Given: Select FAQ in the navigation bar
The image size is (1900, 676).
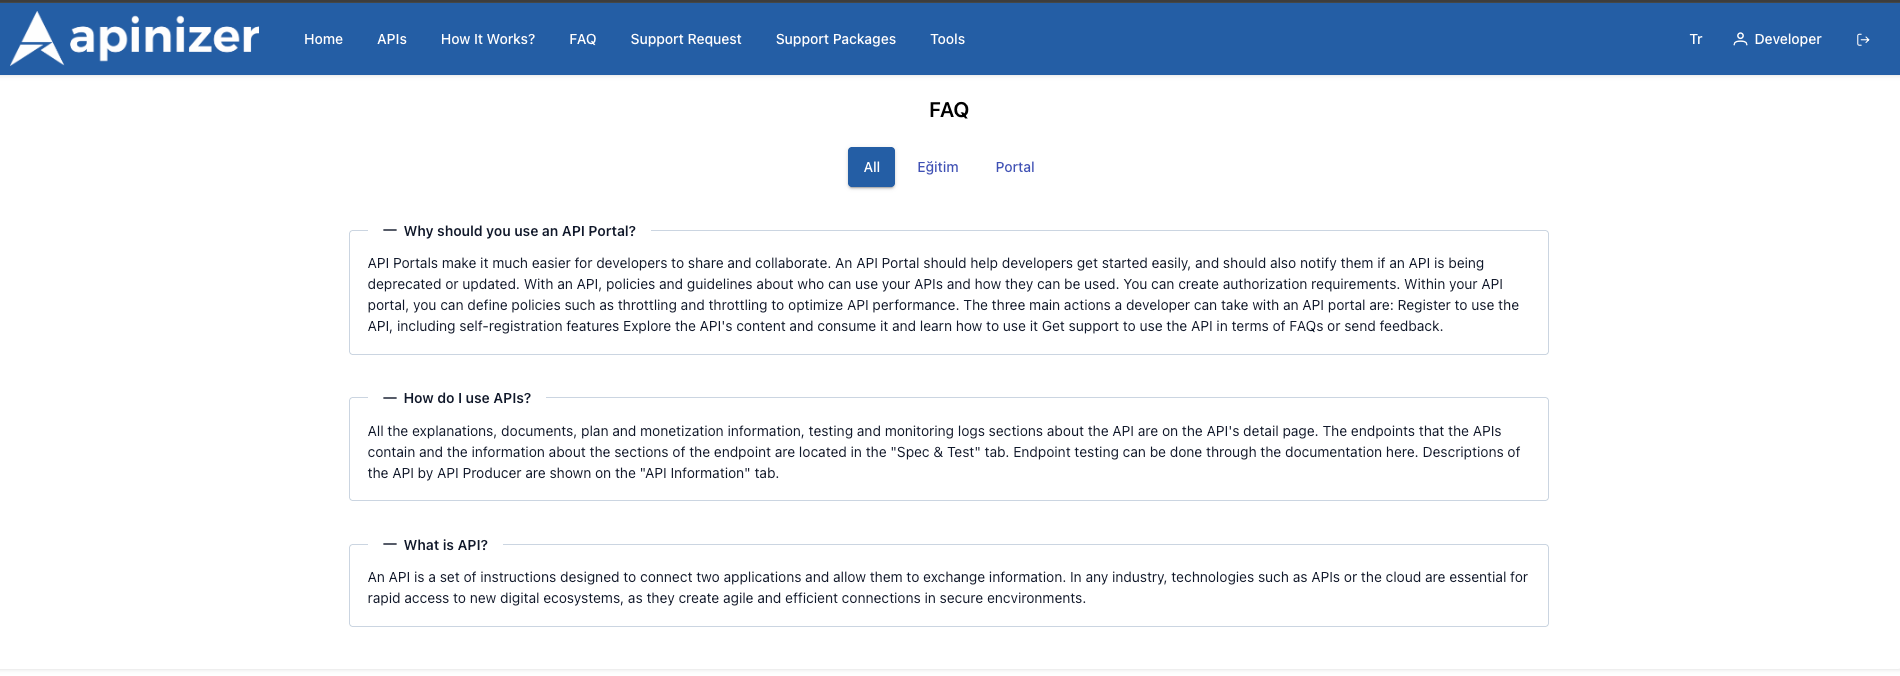Looking at the screenshot, I should click(x=582, y=39).
